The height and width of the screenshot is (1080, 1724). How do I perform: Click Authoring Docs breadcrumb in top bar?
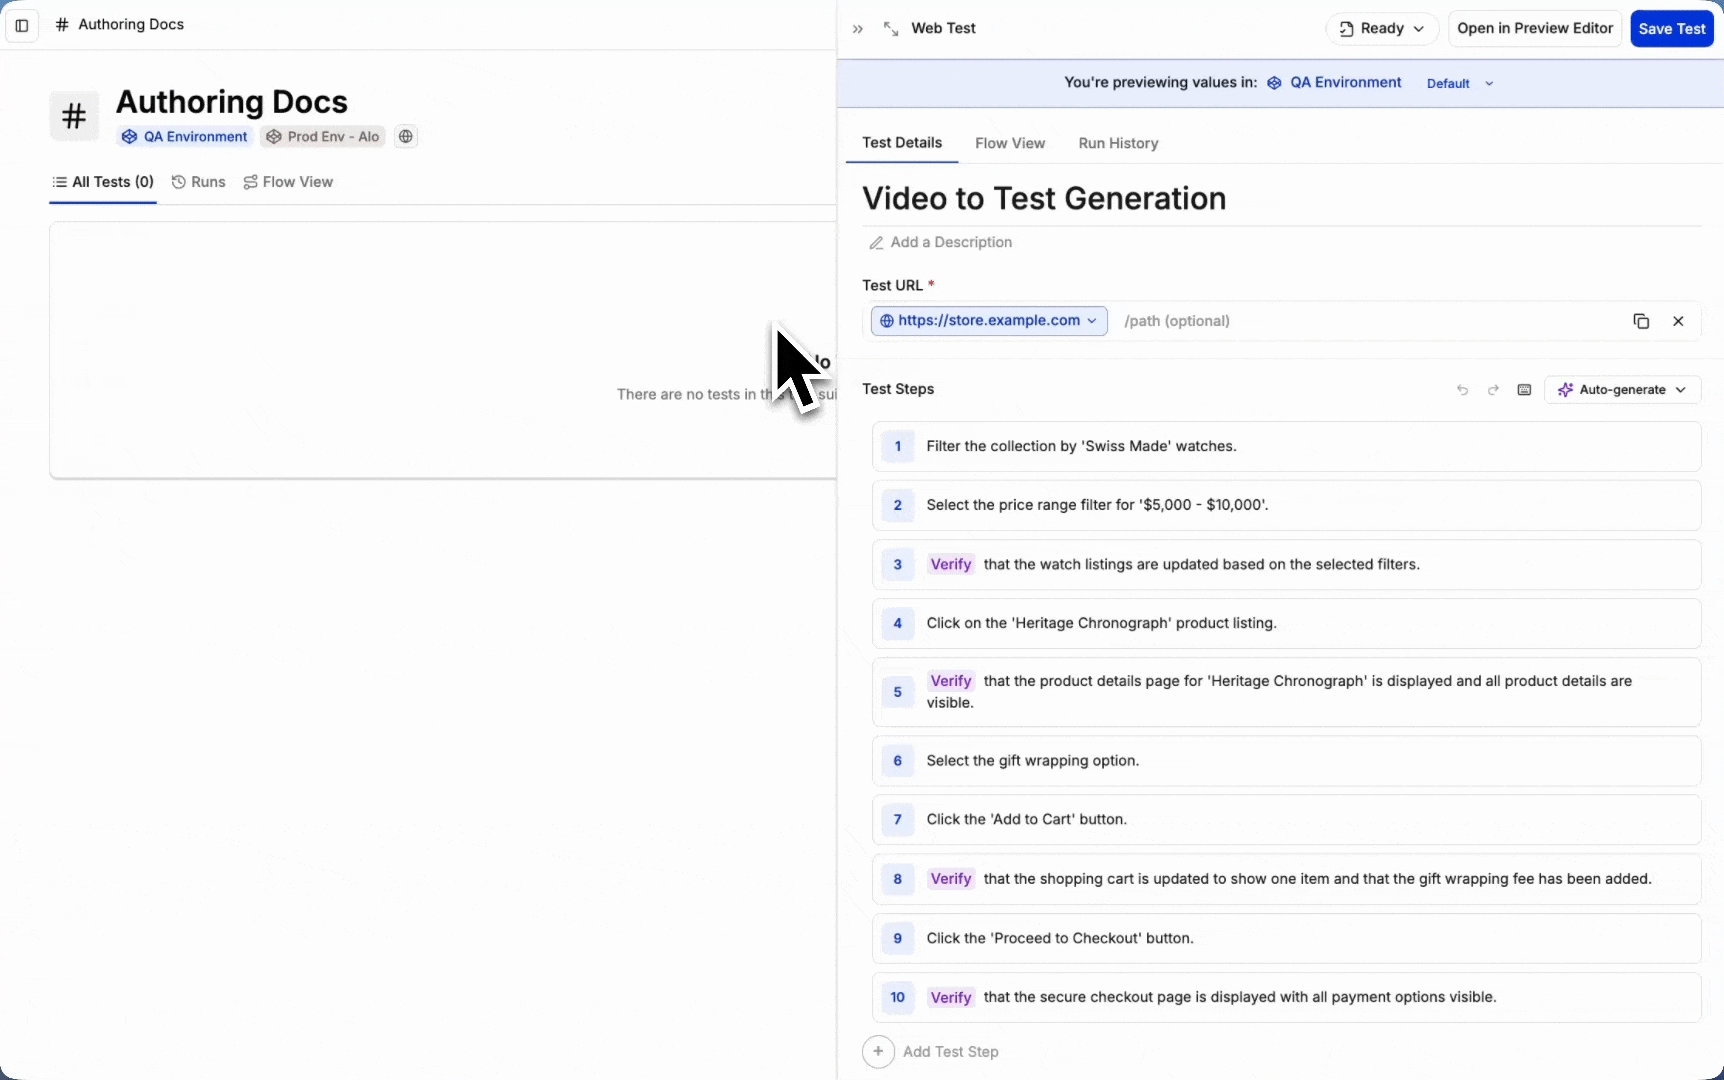[x=131, y=25]
